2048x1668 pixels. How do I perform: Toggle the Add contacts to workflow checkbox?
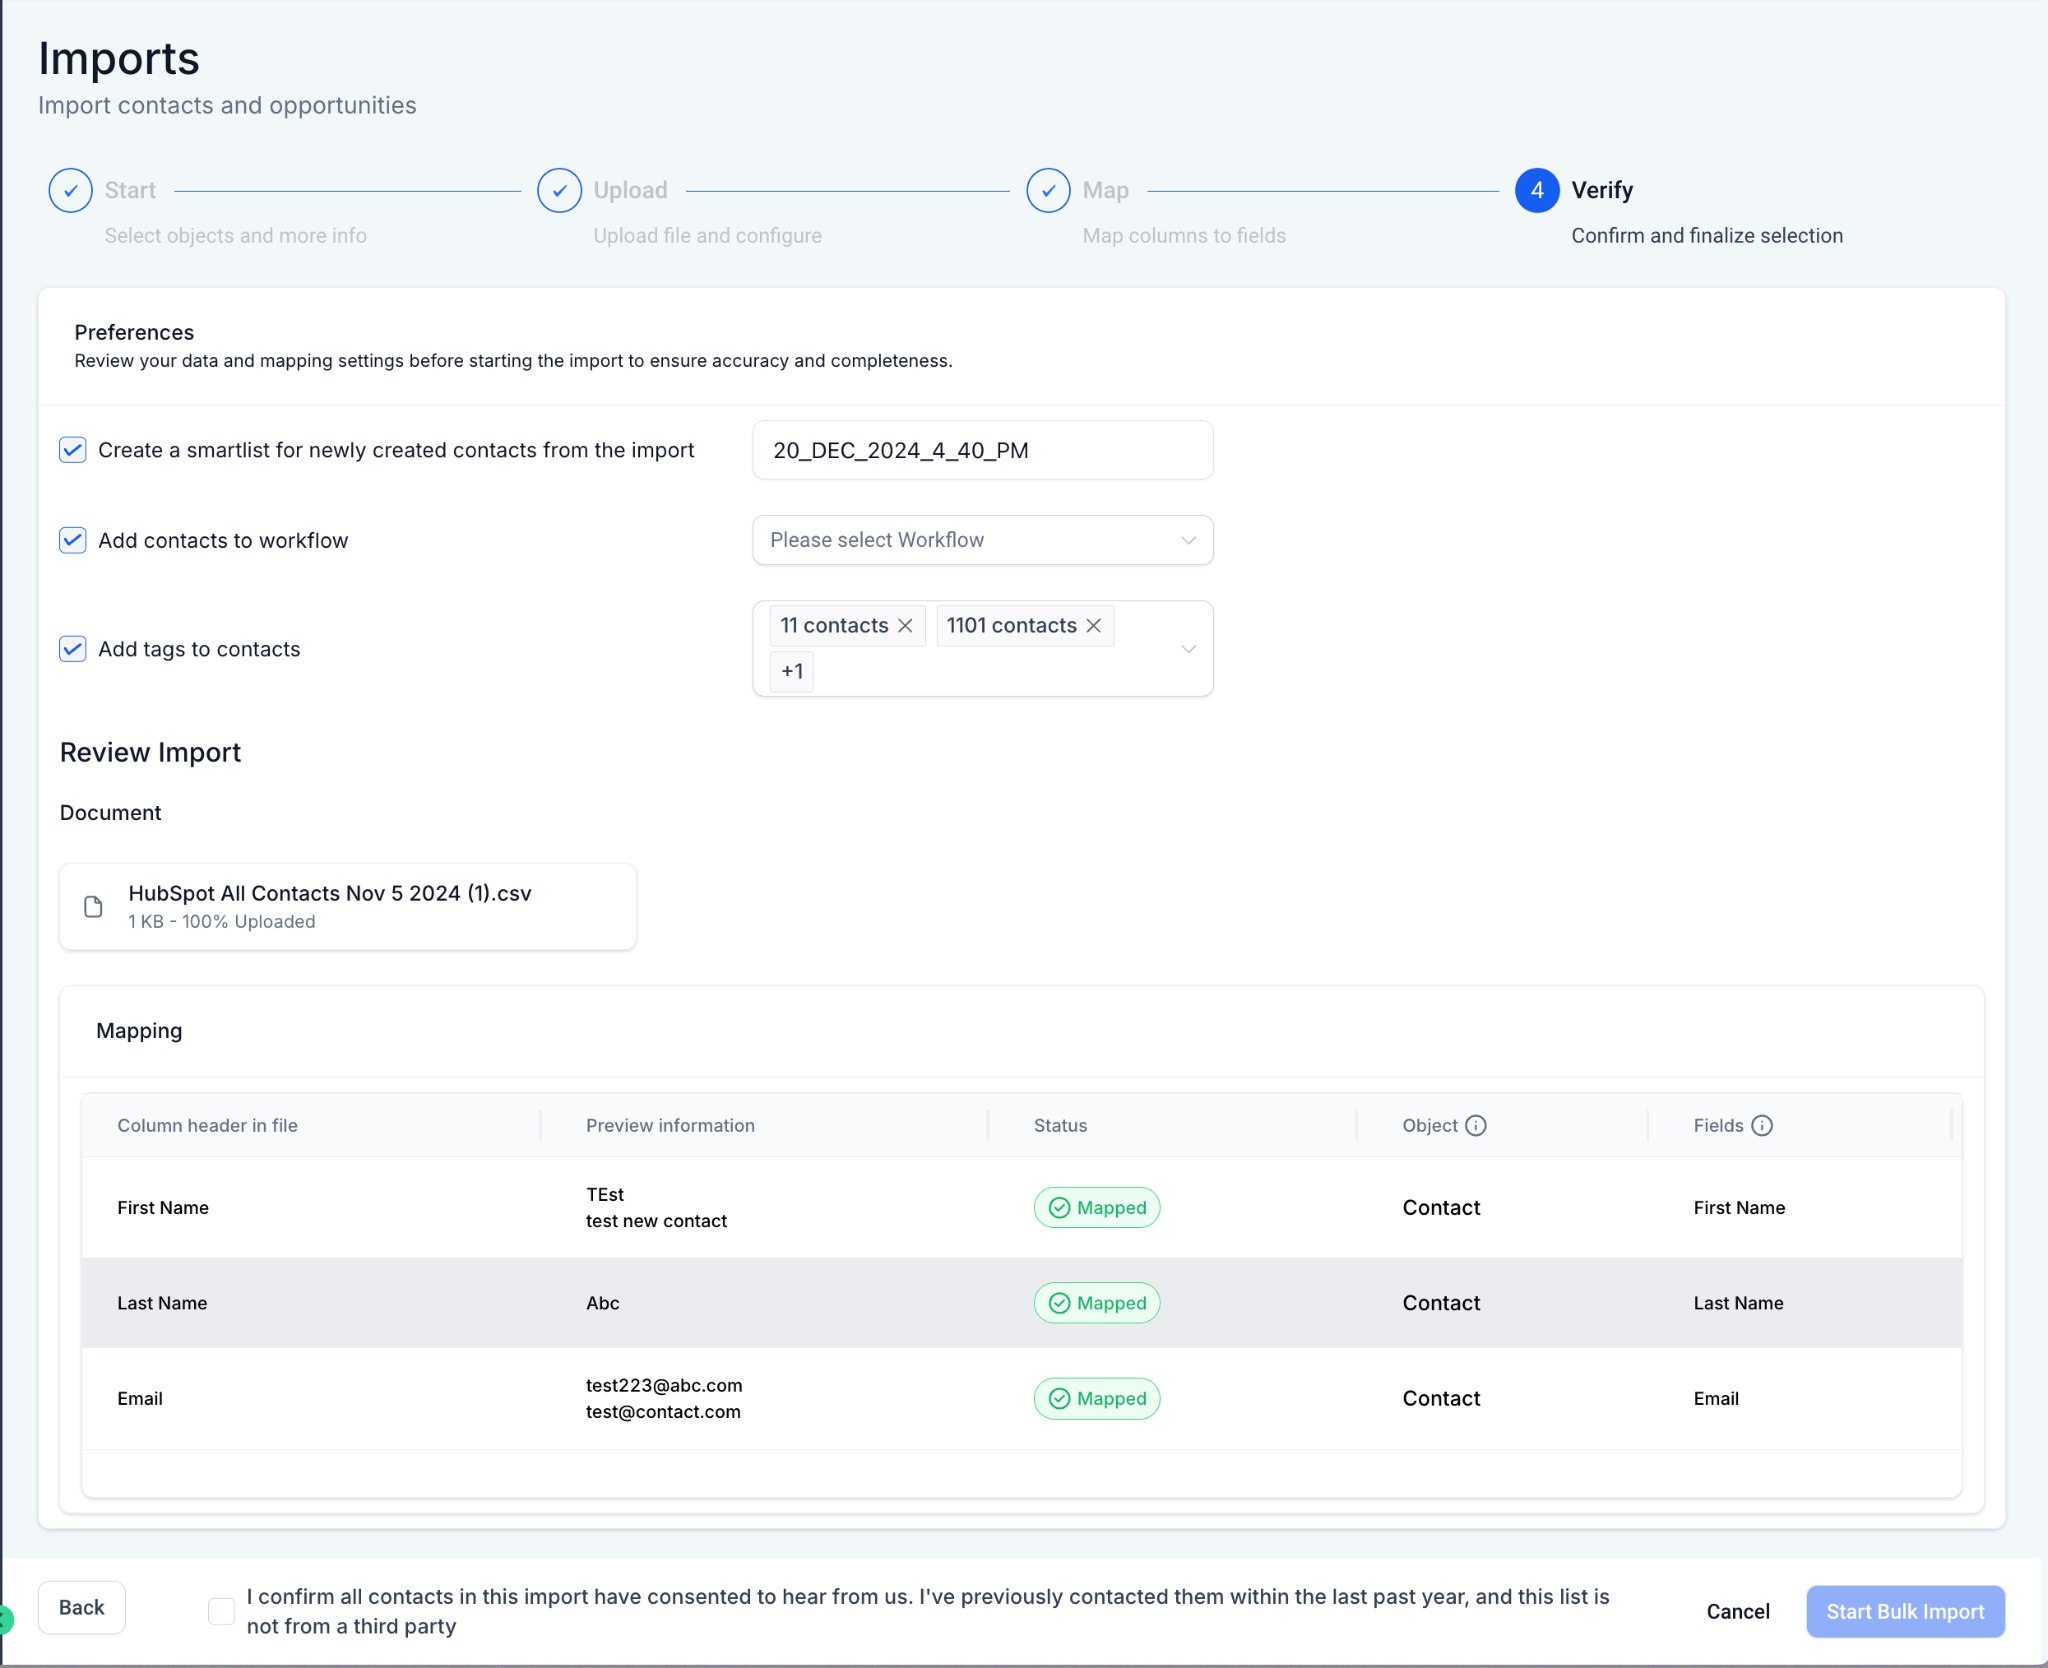pyautogui.click(x=73, y=540)
